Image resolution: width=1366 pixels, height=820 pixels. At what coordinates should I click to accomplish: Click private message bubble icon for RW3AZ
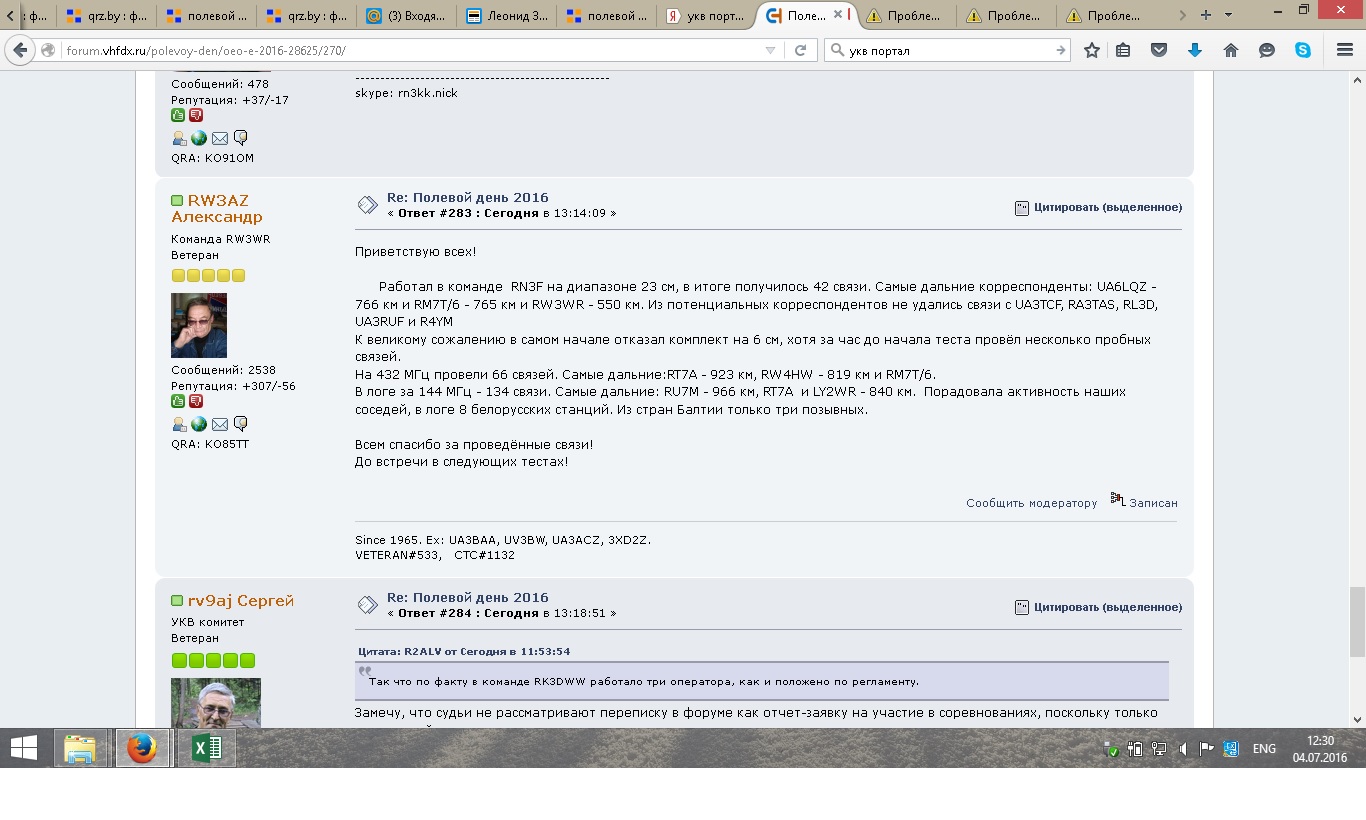coord(240,424)
